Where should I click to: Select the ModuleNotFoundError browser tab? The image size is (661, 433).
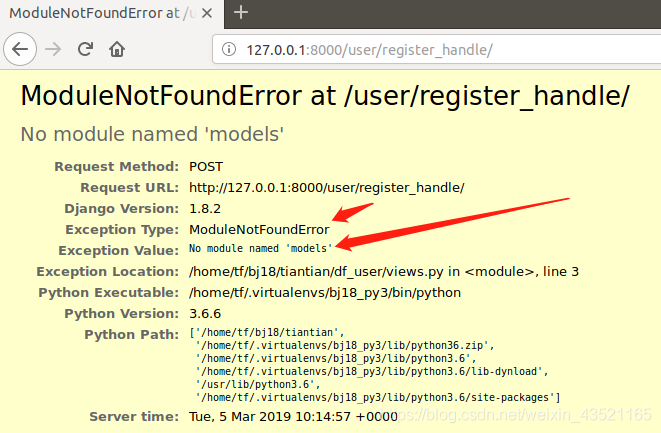[x=111, y=13]
